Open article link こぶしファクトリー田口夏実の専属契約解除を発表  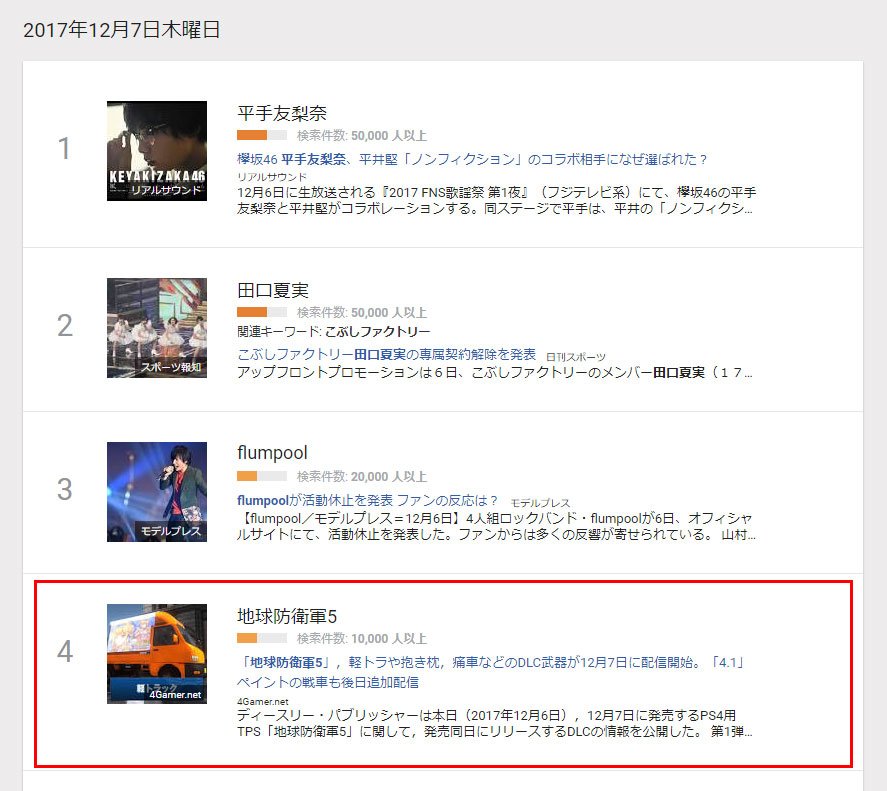pos(386,354)
